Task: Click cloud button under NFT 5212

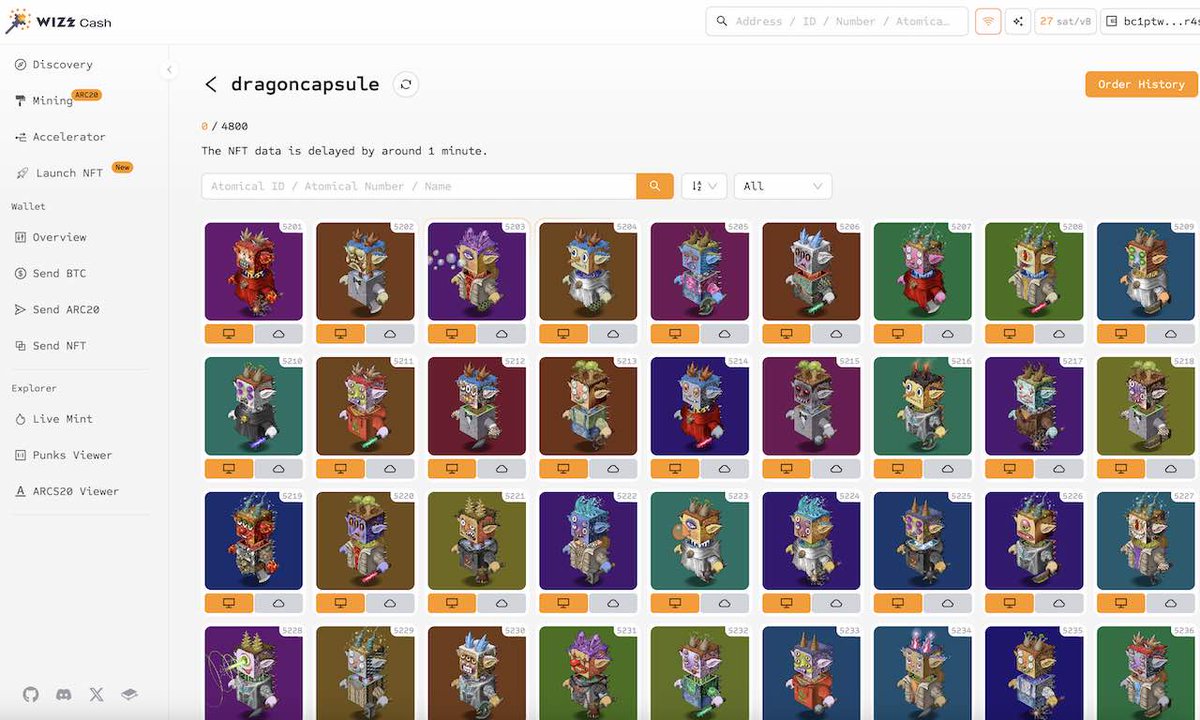Action: point(501,468)
